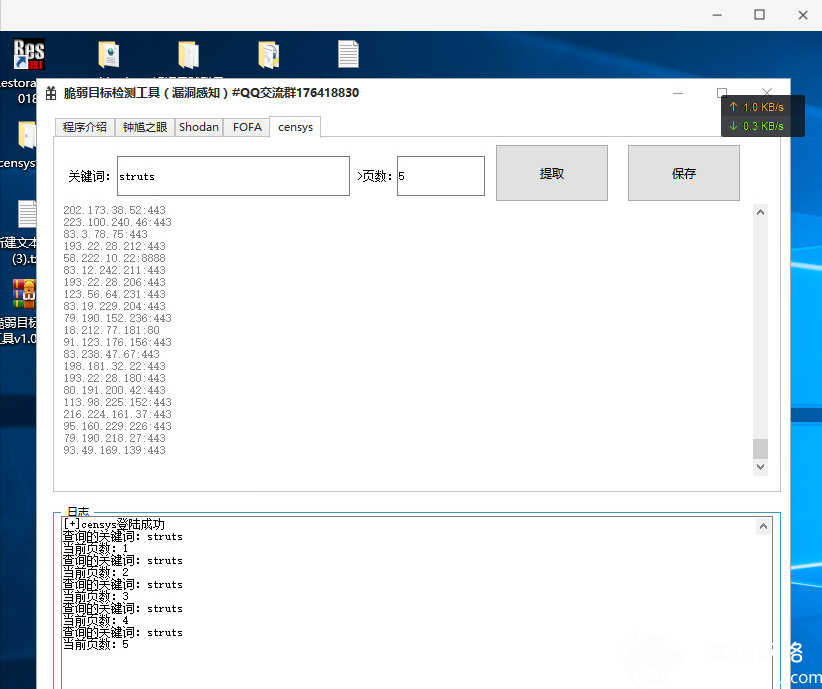822x689 pixels.
Task: Open the censys folder on the desktop
Action: [26, 135]
